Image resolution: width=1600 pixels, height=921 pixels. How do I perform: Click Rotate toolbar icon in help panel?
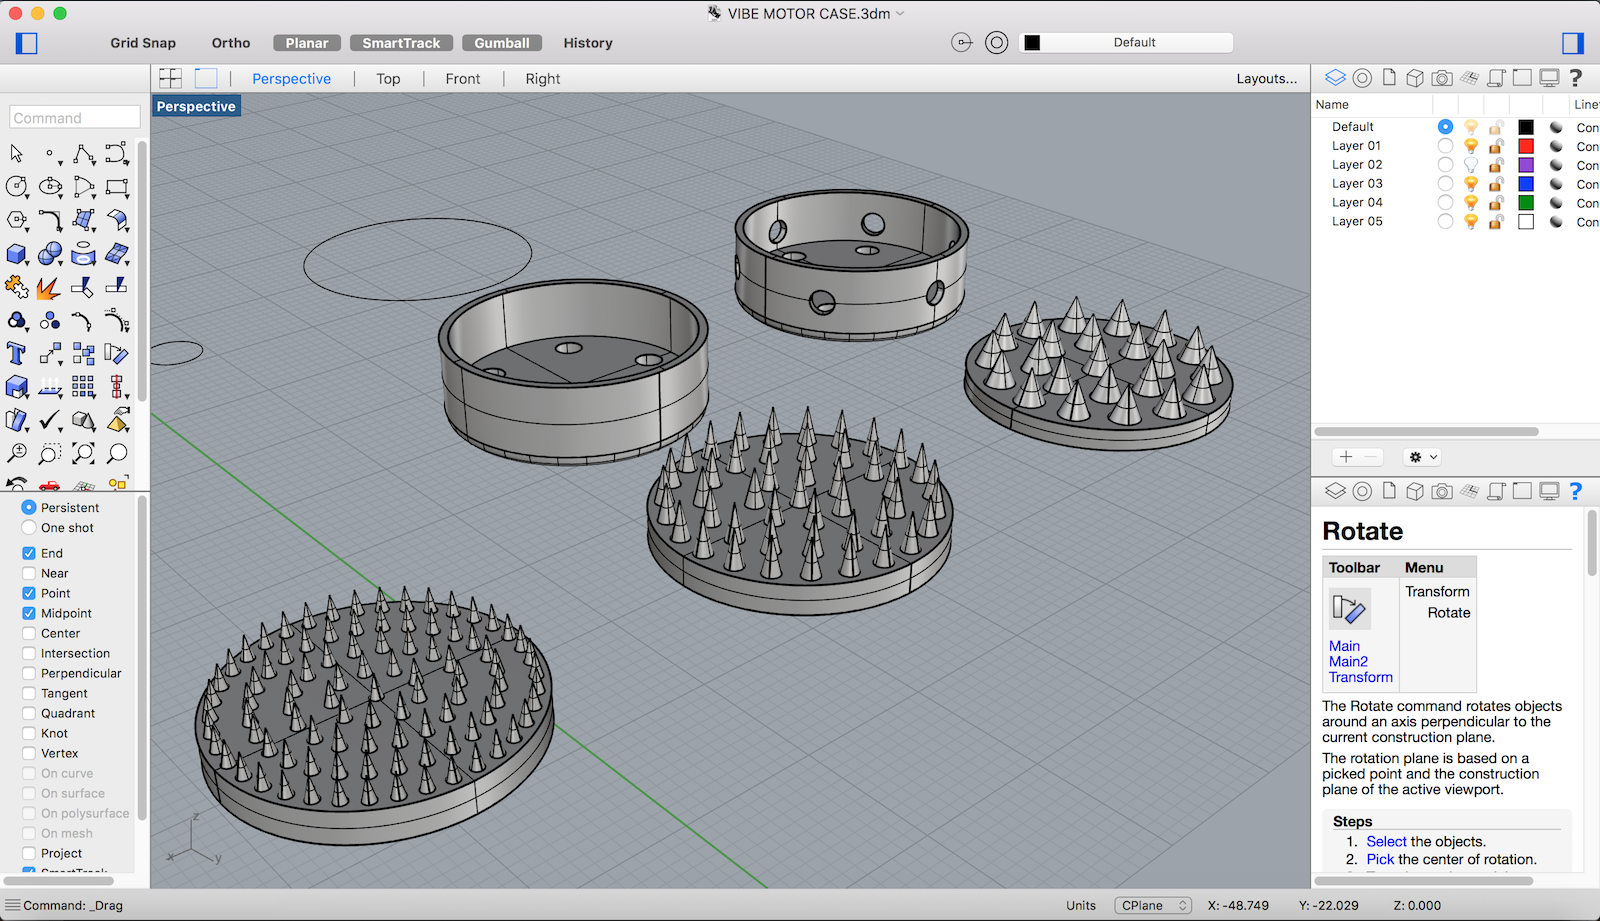[x=1349, y=608]
